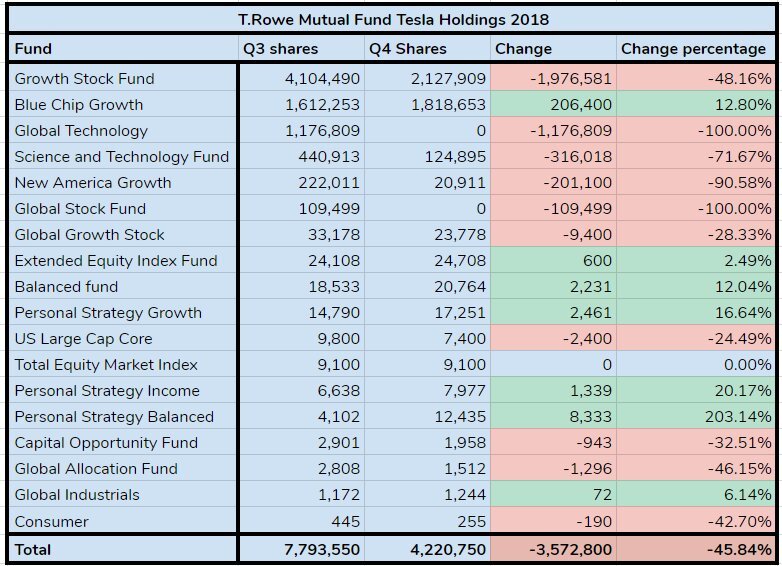Select the Total change value -3,572,800
The width and height of the screenshot is (782, 566).
point(565,549)
